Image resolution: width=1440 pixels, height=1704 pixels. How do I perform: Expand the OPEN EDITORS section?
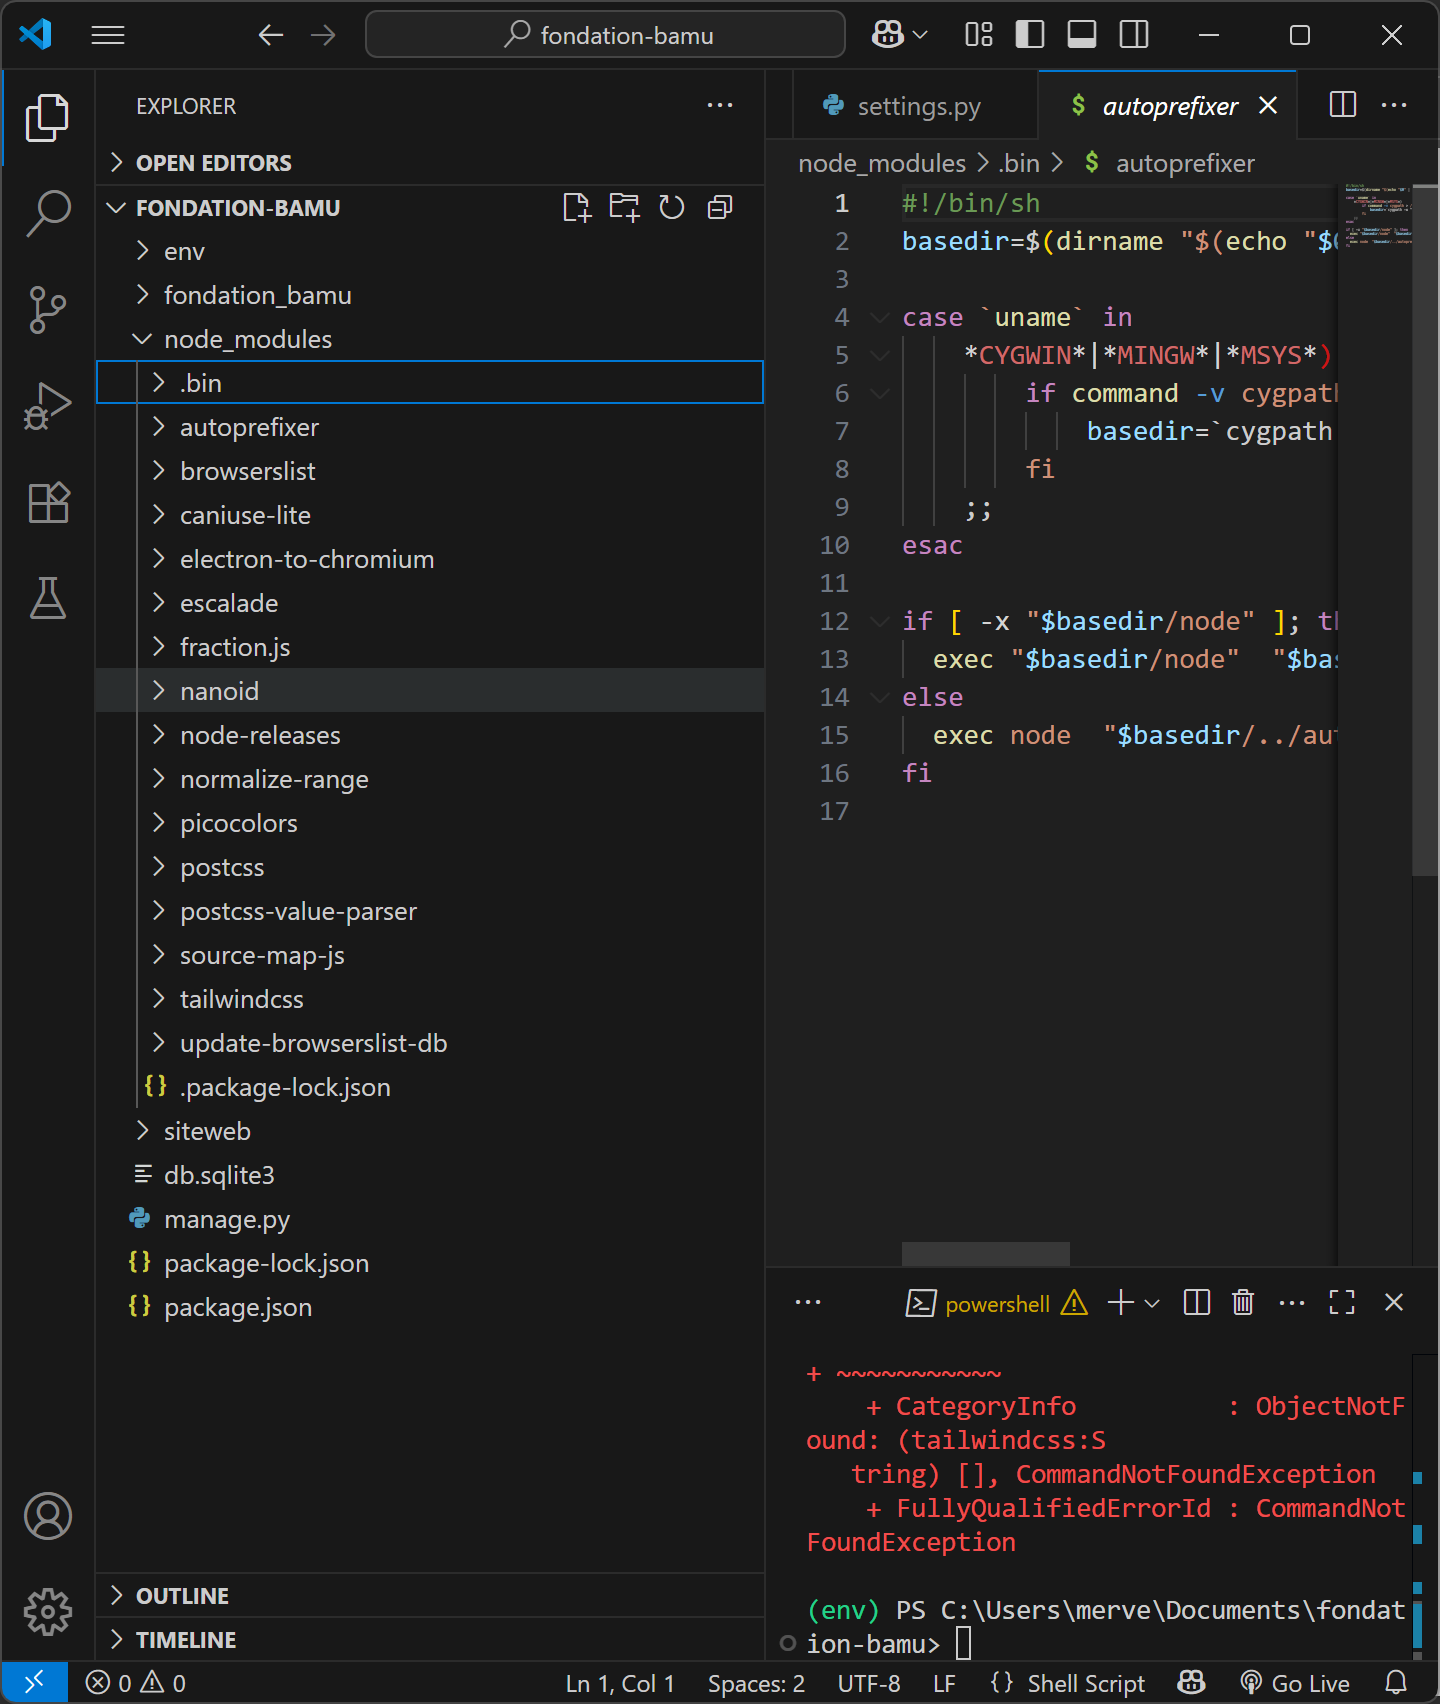pos(430,163)
